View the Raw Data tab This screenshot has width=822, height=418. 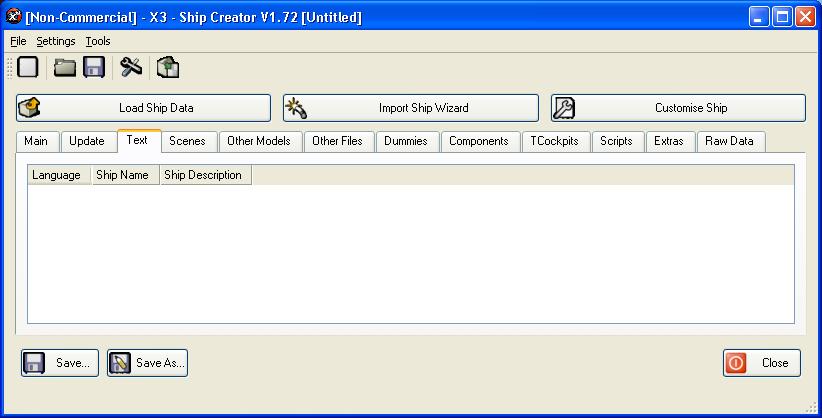point(729,142)
